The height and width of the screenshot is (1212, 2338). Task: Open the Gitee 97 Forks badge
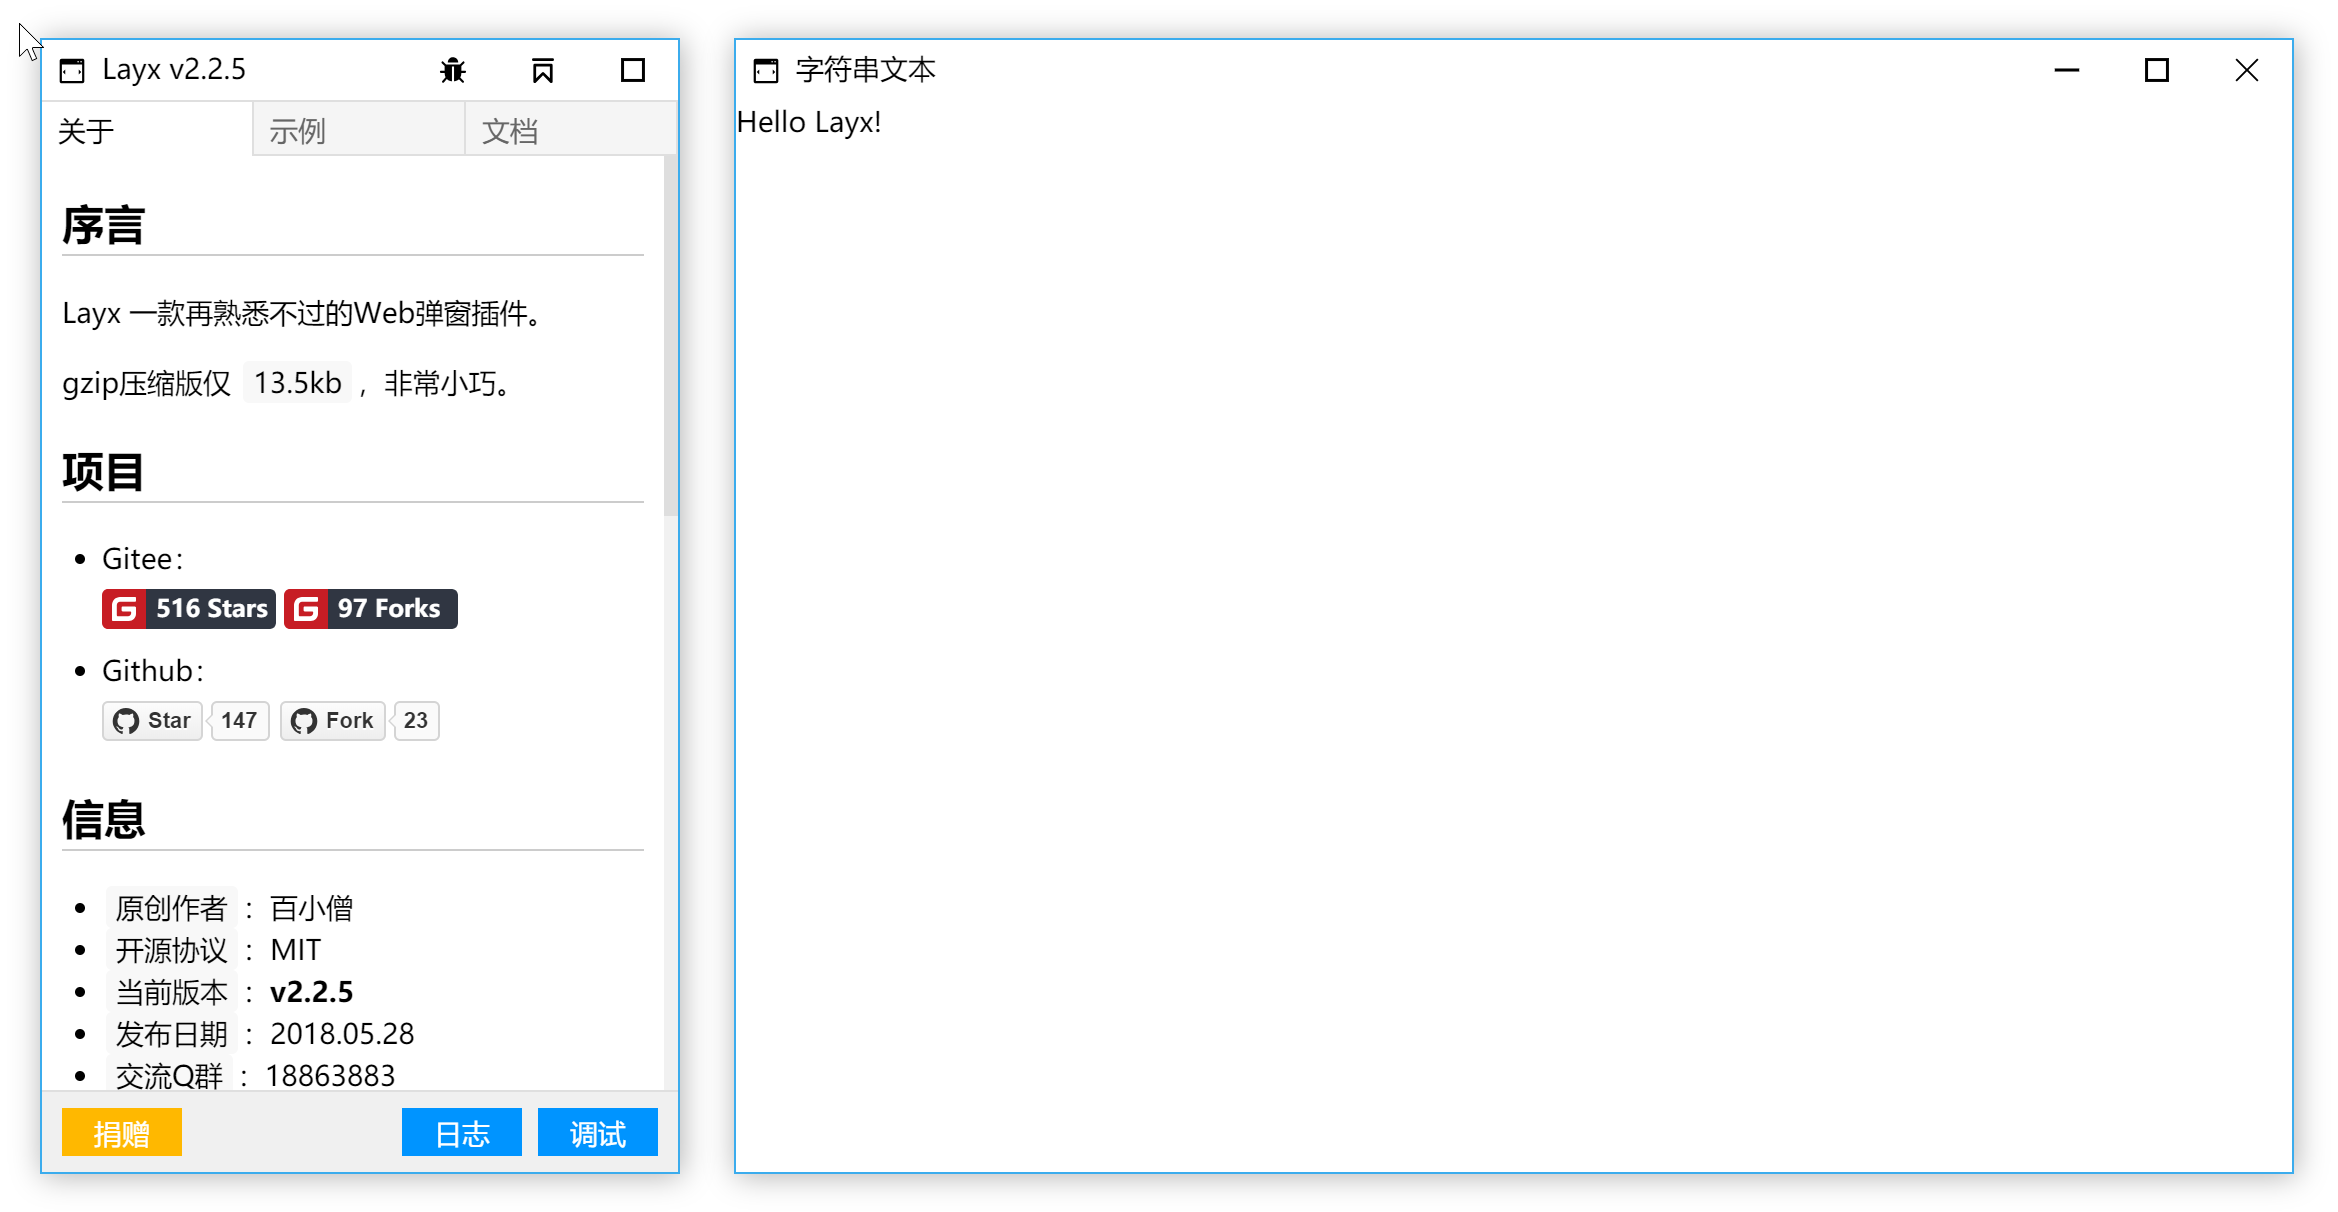point(371,609)
